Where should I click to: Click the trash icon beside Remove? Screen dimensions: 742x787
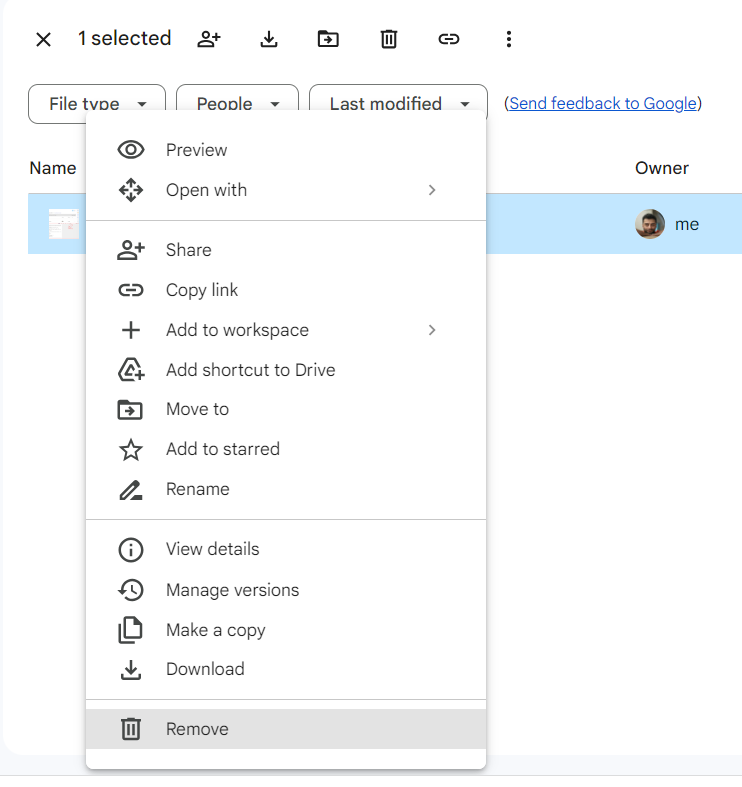point(131,729)
